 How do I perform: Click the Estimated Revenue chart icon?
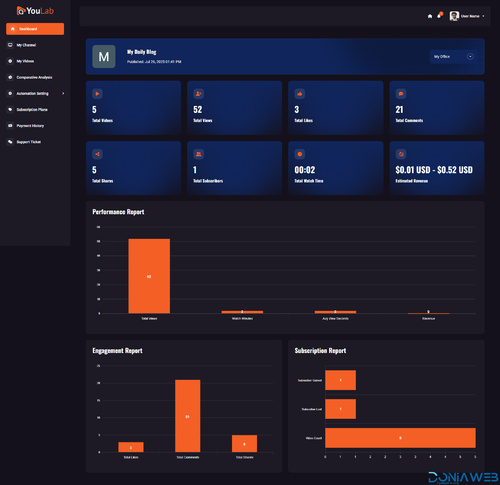tap(401, 154)
